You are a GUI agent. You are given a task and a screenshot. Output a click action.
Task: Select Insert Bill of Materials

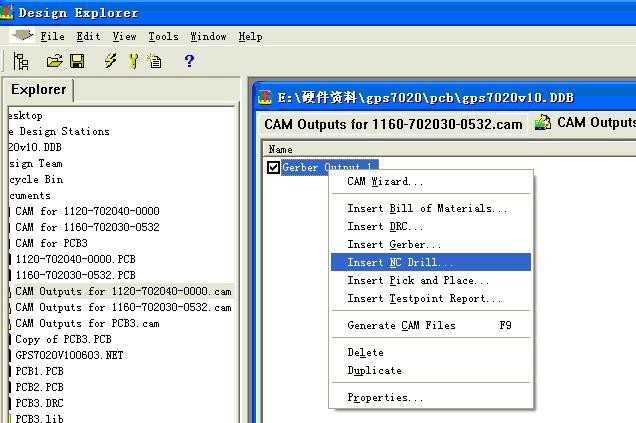tap(431, 208)
